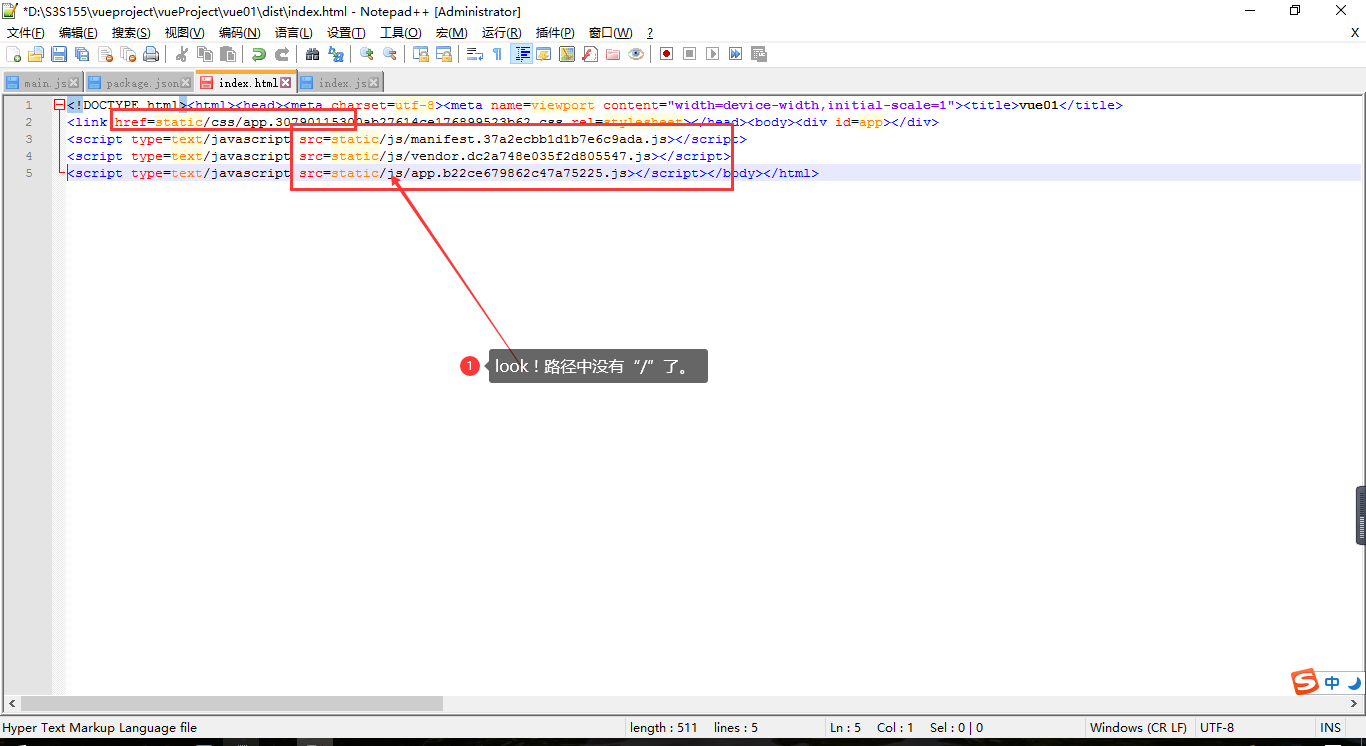Save the current file via toolbar
The height and width of the screenshot is (746, 1366).
(59, 54)
